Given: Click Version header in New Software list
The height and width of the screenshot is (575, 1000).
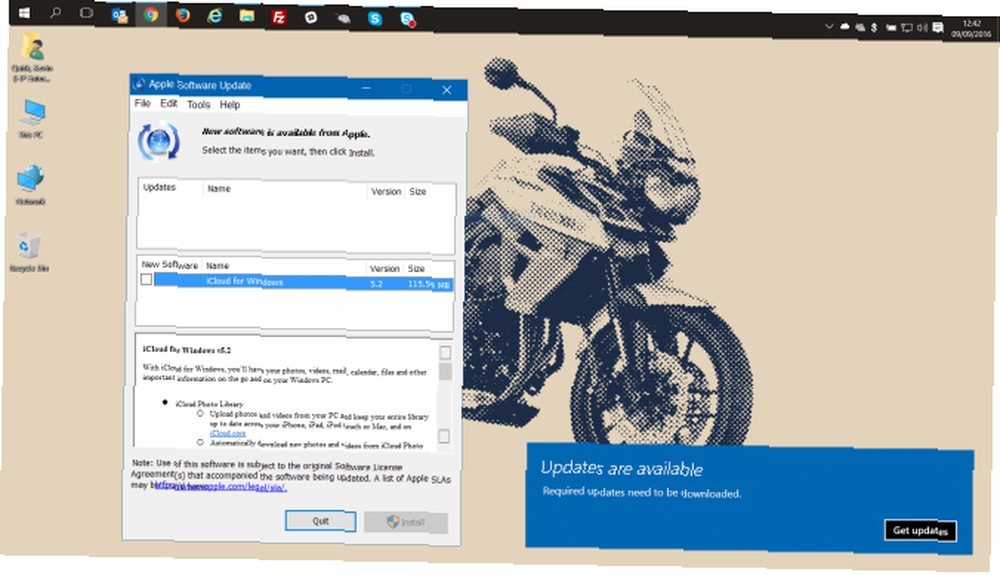Looking at the screenshot, I should click(x=385, y=268).
